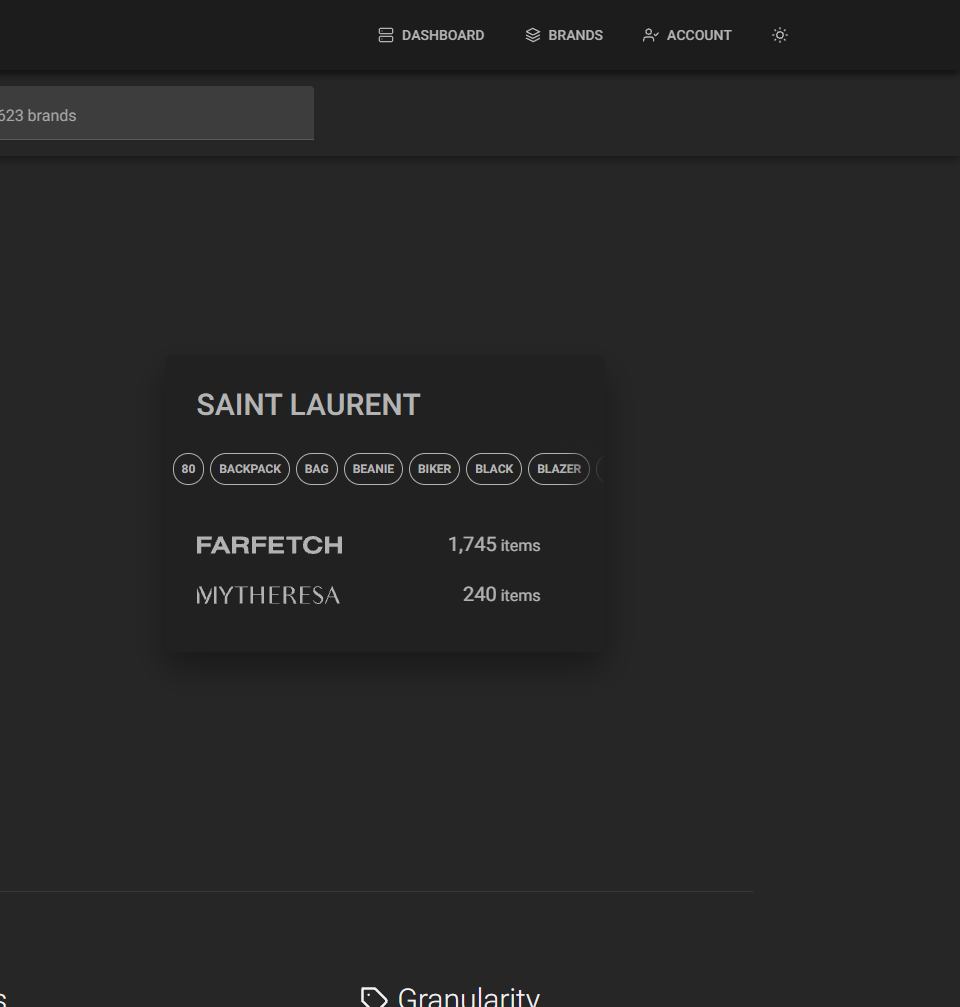Open the Saint Laurent brand title
960x1007 pixels.
point(308,405)
